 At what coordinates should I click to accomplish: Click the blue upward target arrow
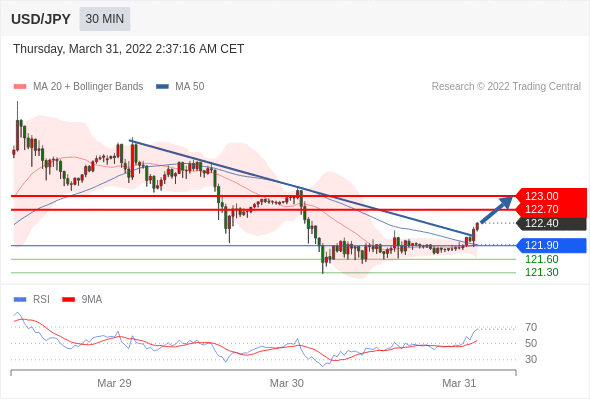point(497,210)
